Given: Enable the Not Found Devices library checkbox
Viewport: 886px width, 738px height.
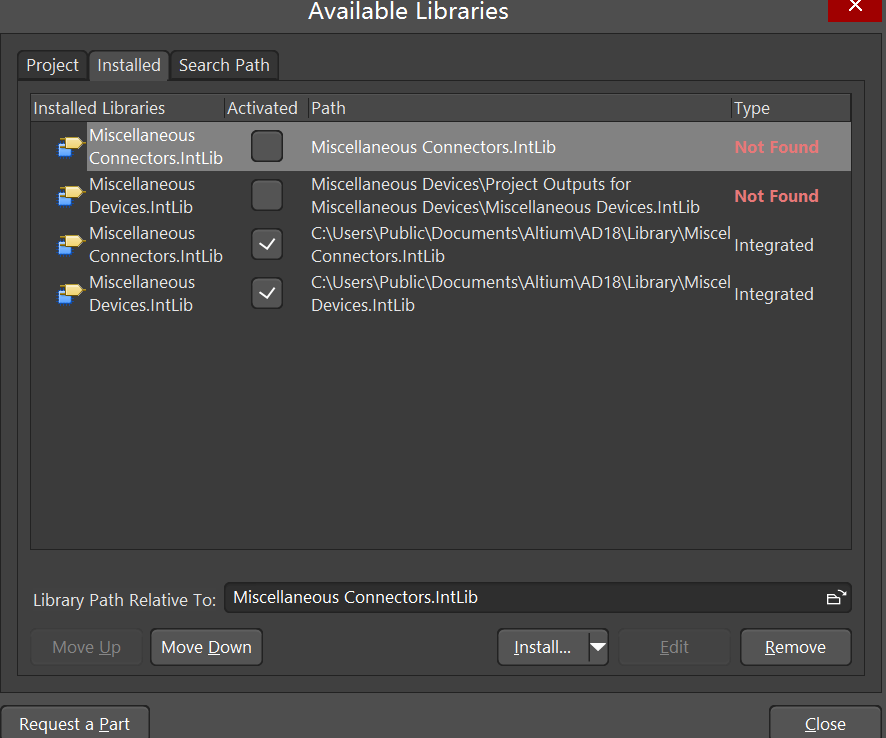Looking at the screenshot, I should (267, 196).
